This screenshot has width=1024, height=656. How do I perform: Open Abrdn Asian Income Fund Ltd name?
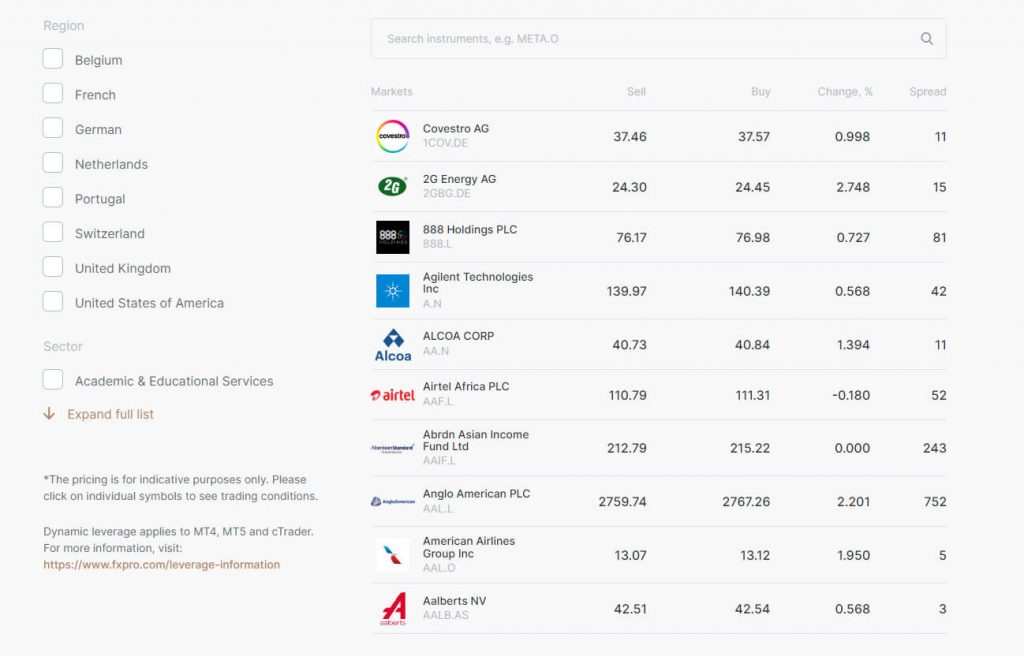point(476,440)
